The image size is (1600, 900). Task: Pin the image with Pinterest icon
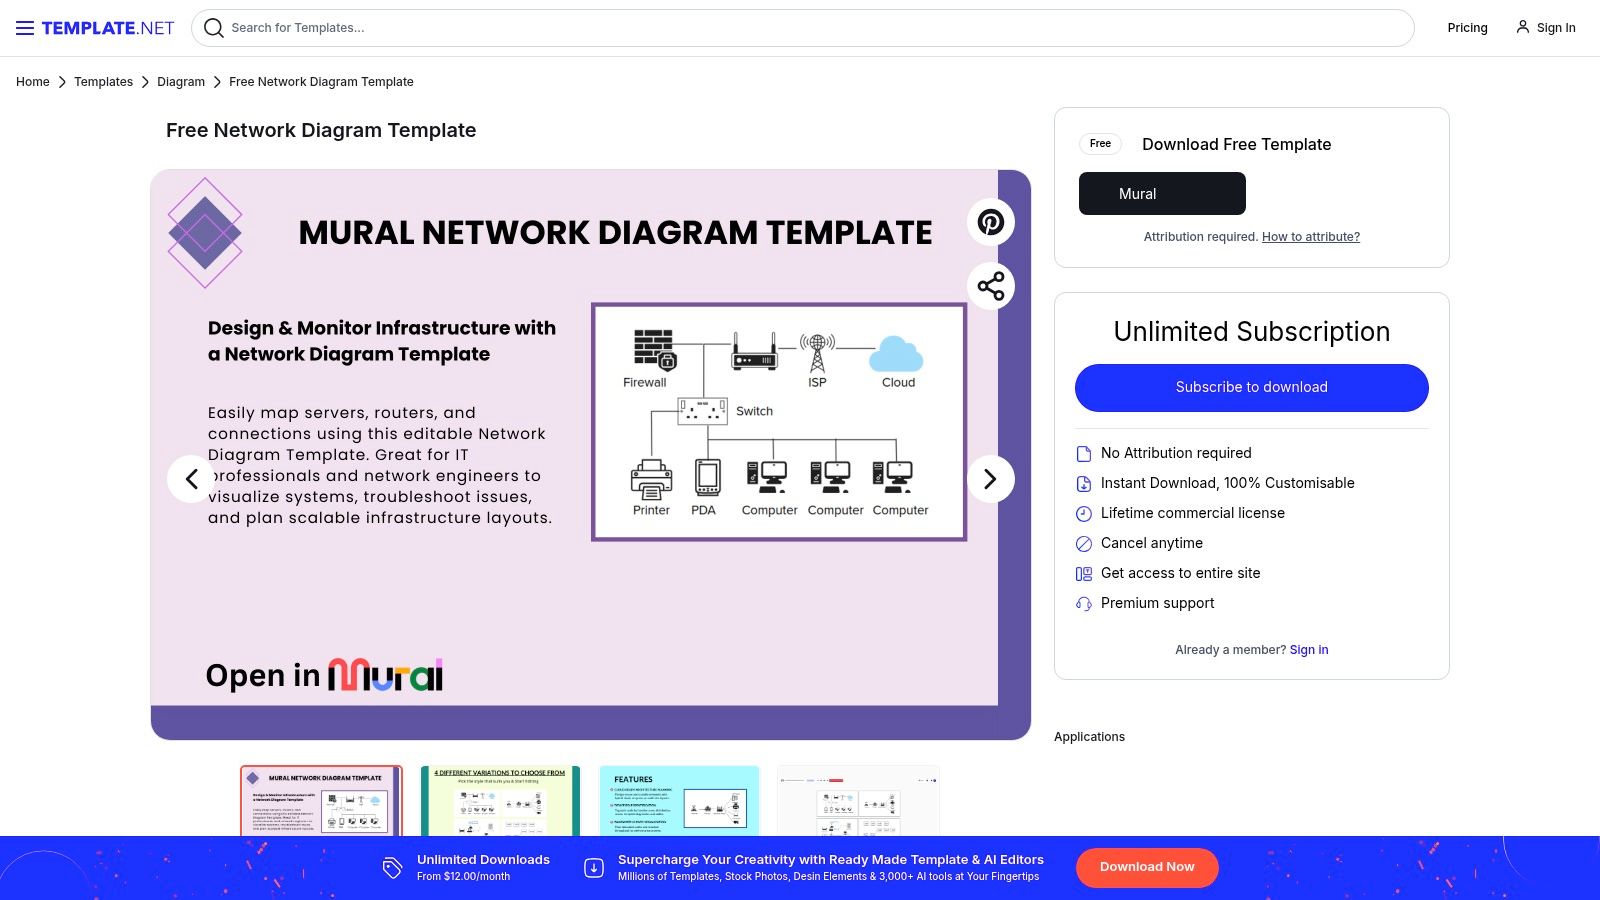click(991, 222)
